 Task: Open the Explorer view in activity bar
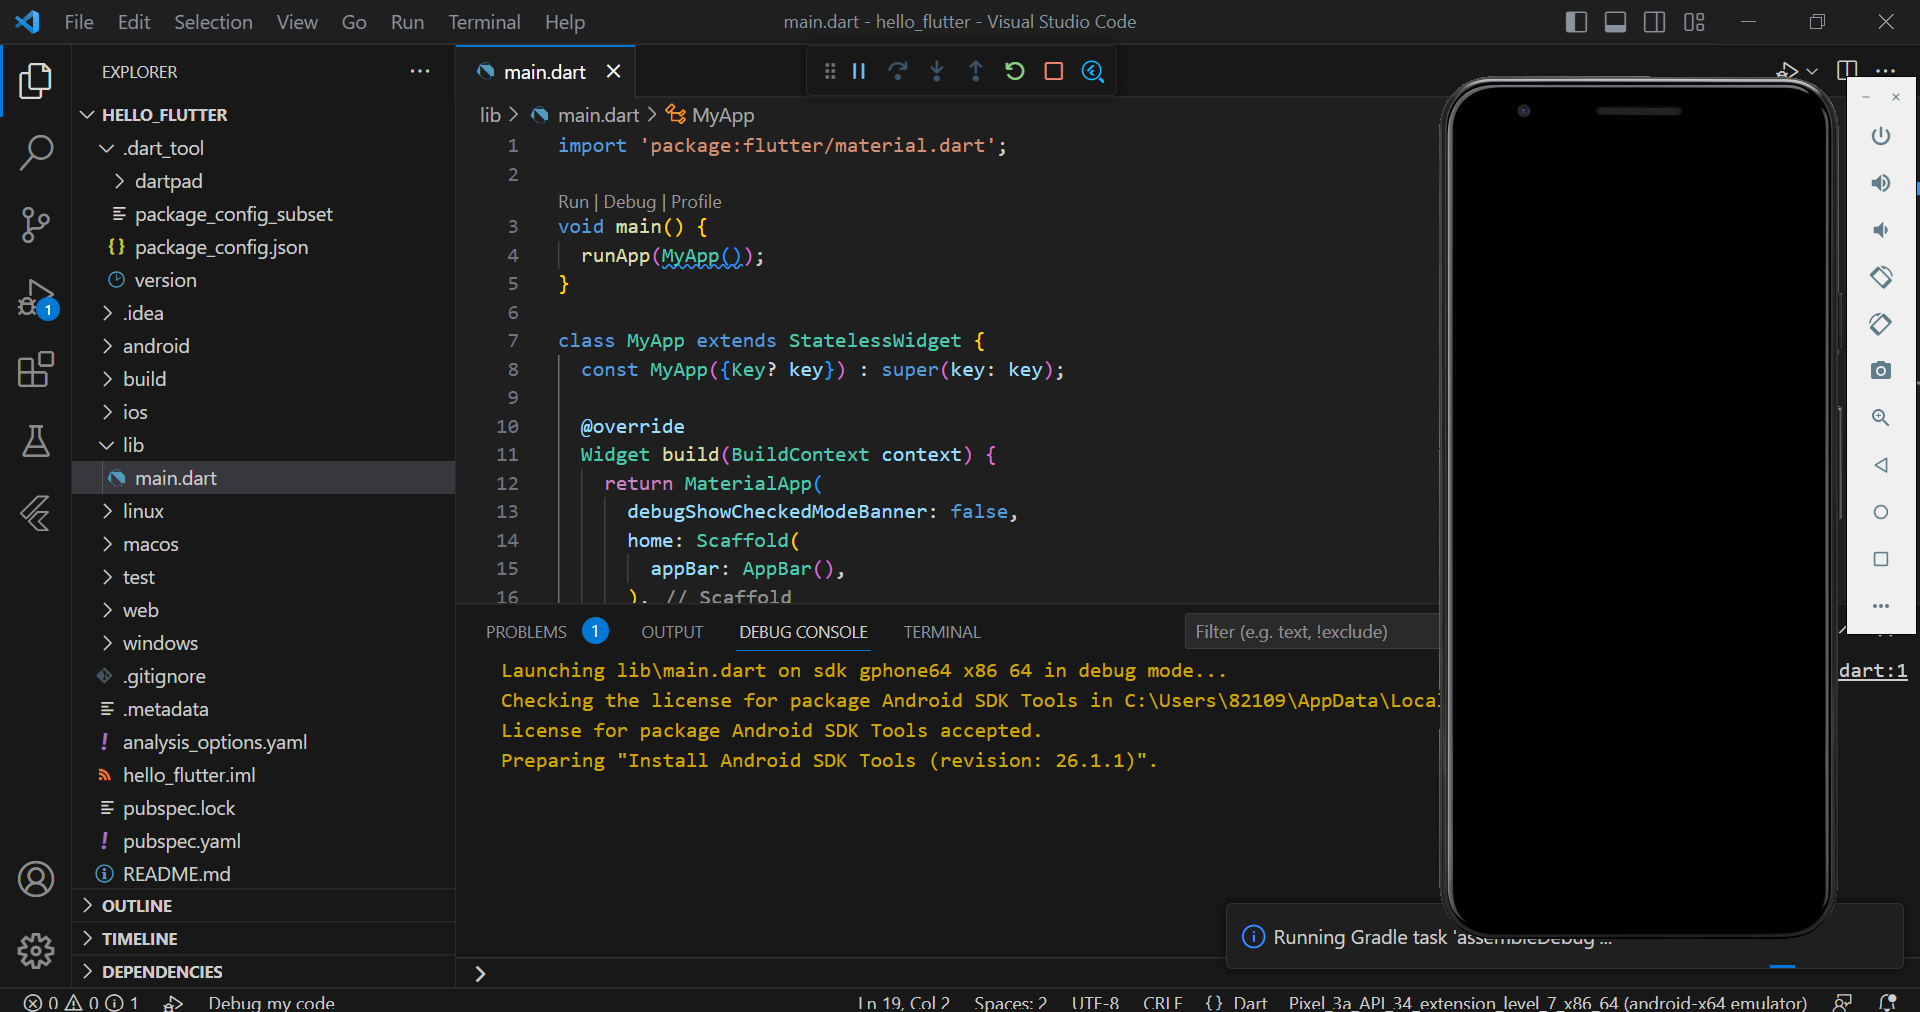point(36,81)
